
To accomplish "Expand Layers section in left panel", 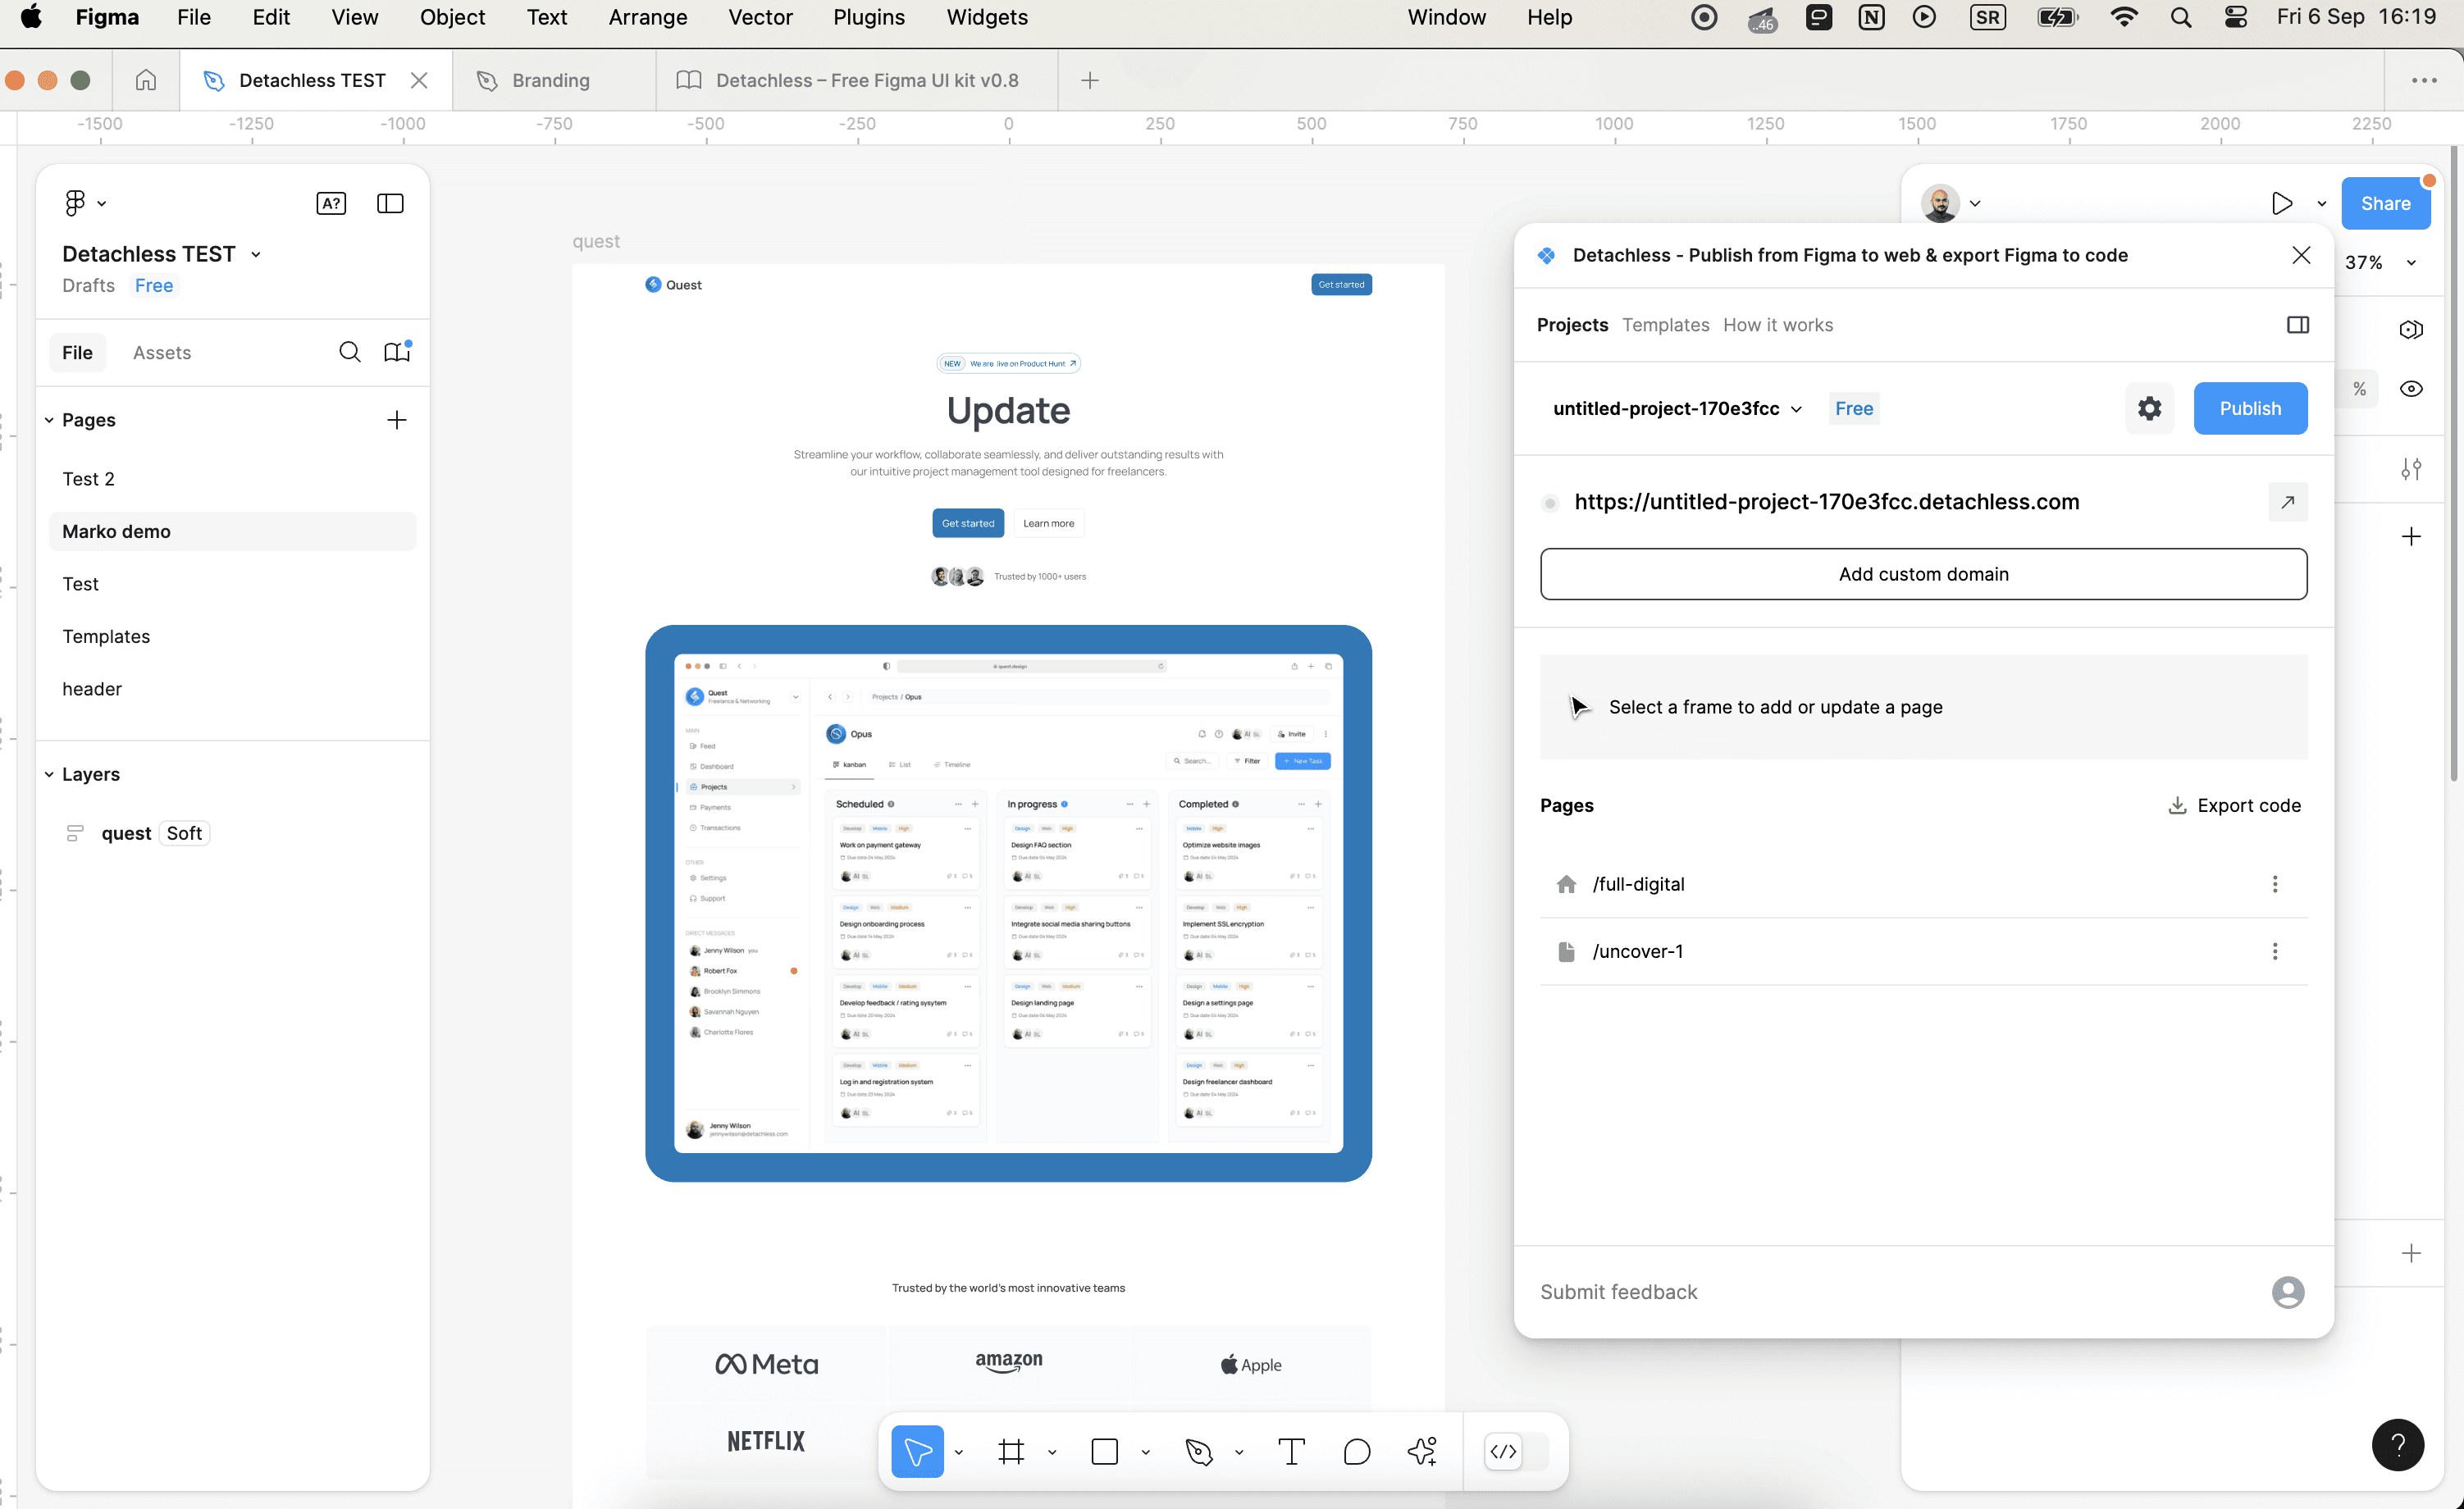I will point(49,774).
